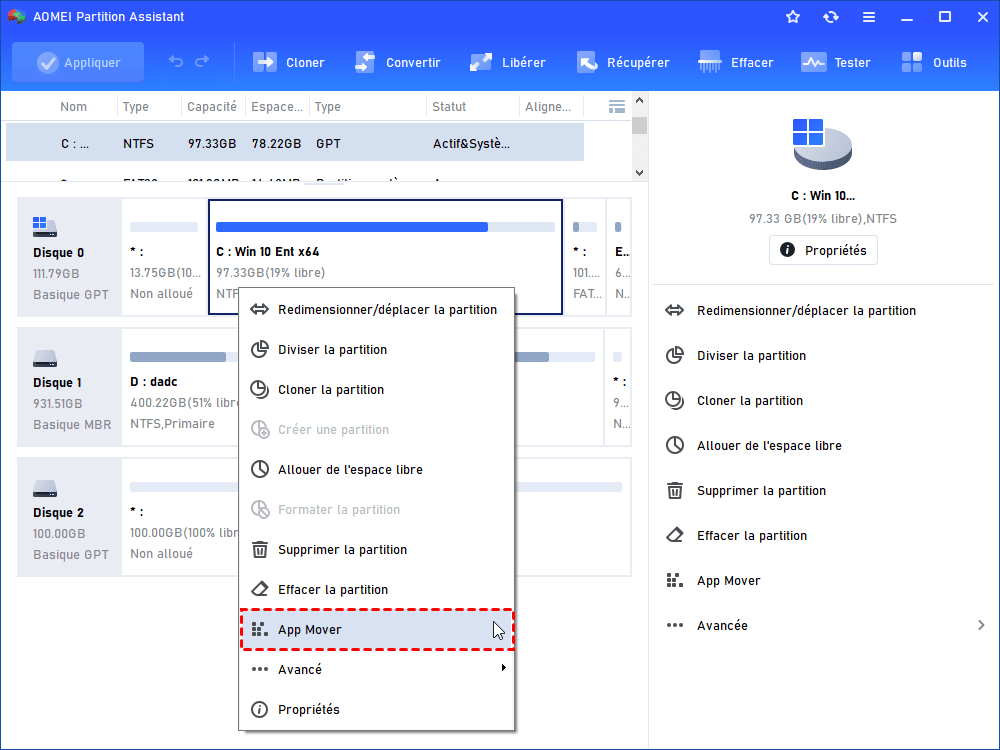Choose Allouer de l'espace libre in context menu
The width and height of the screenshot is (1000, 750).
(376, 469)
